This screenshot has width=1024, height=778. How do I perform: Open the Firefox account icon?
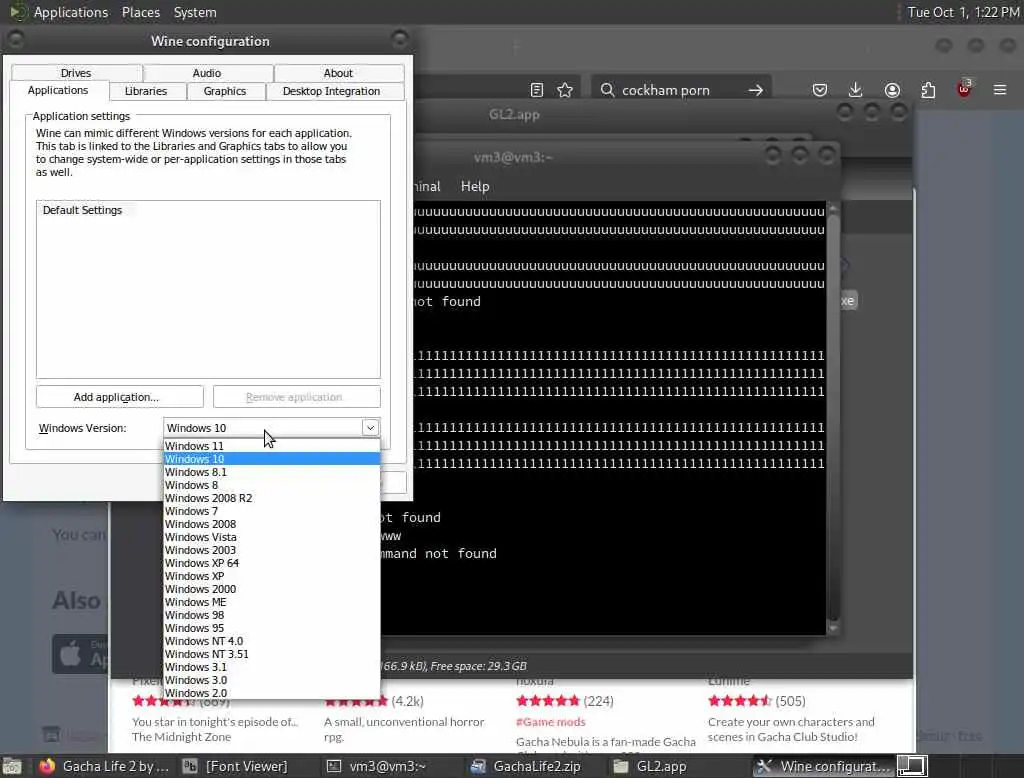[x=892, y=90]
